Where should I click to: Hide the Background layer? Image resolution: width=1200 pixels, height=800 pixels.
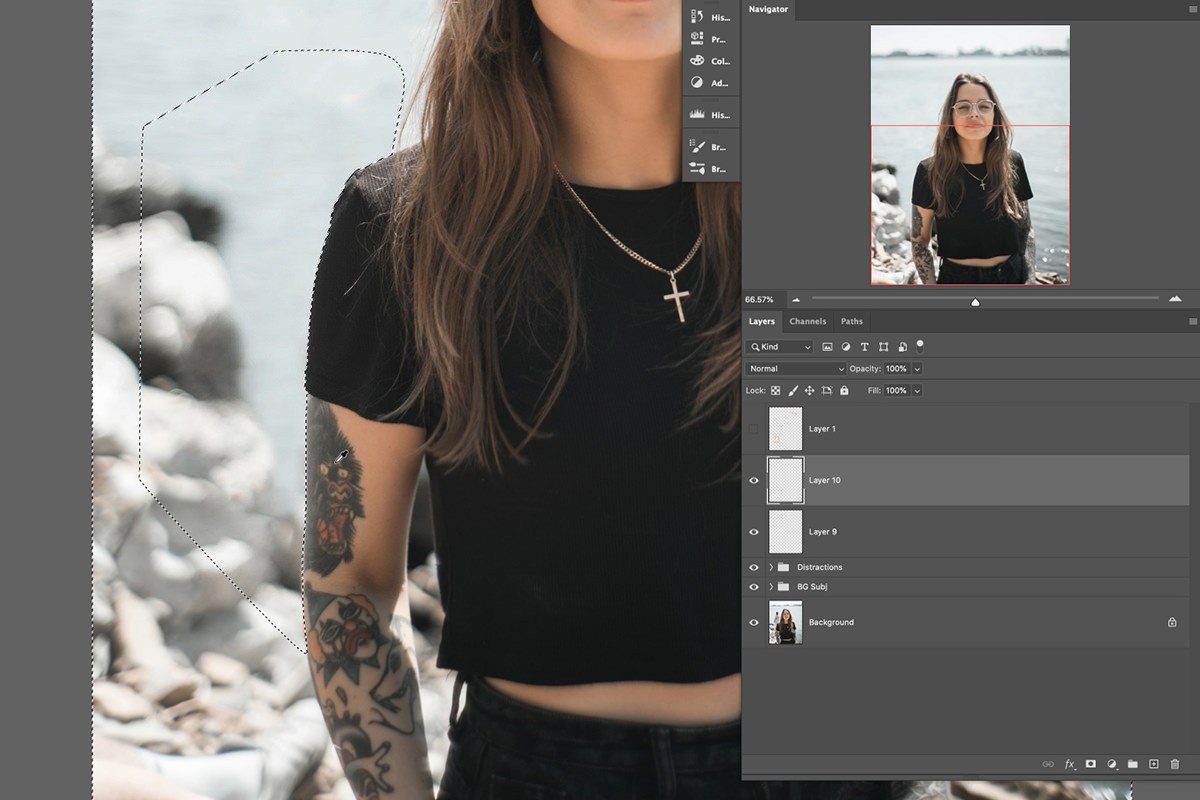click(x=754, y=622)
